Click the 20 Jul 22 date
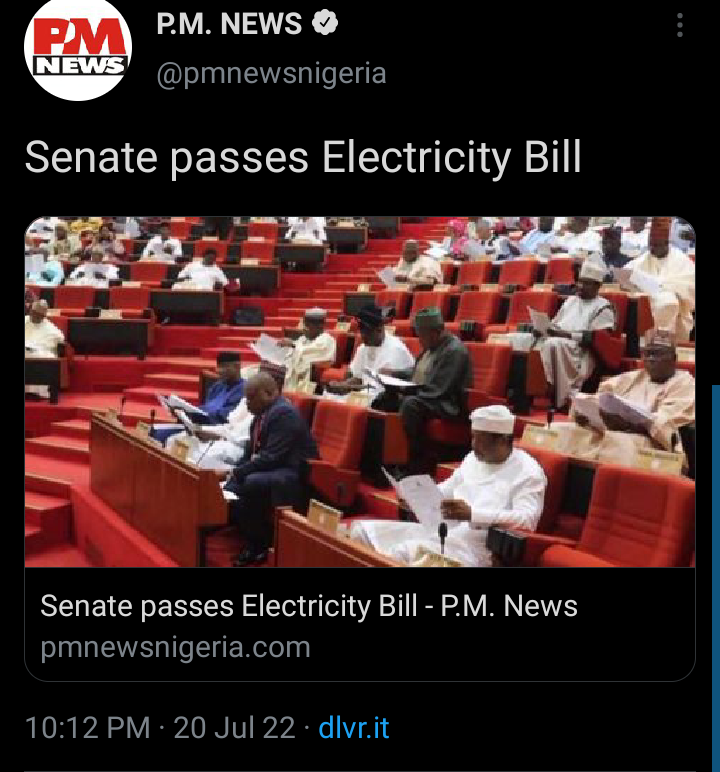This screenshot has width=720, height=772. click(x=234, y=728)
